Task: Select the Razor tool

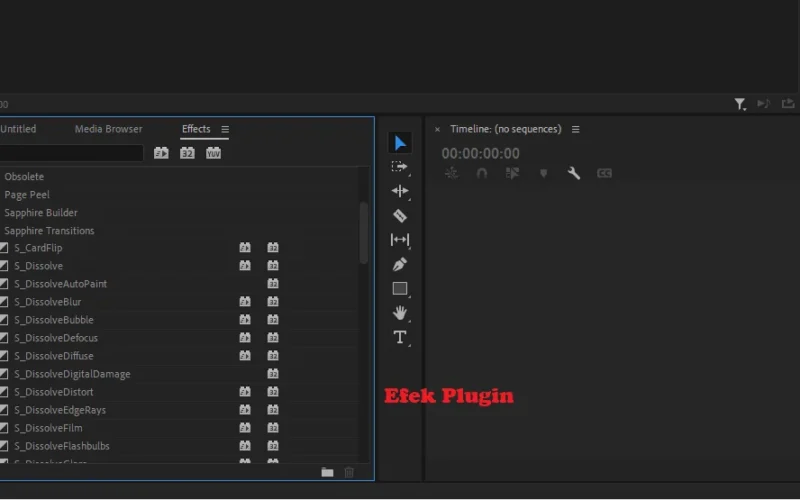Action: 400,215
